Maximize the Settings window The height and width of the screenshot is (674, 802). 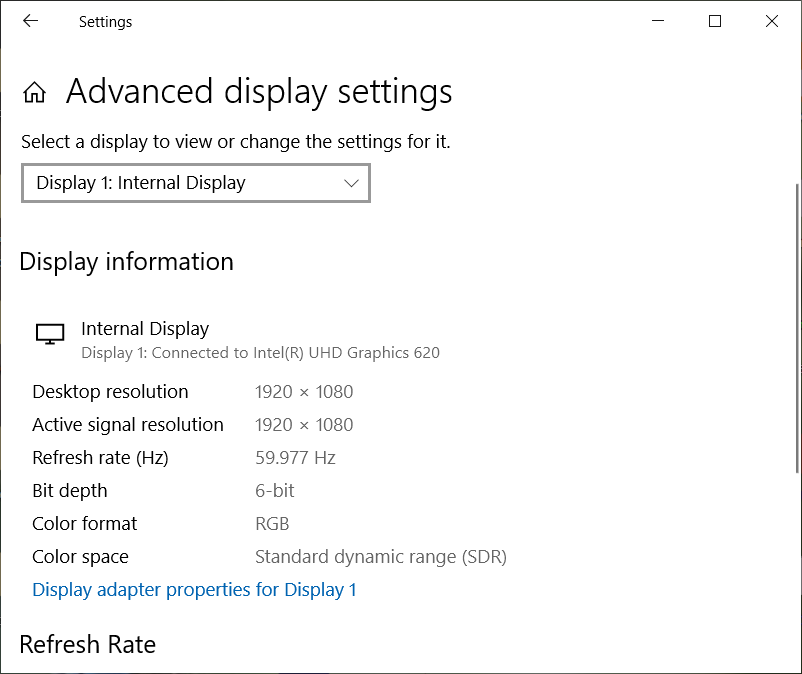click(715, 21)
